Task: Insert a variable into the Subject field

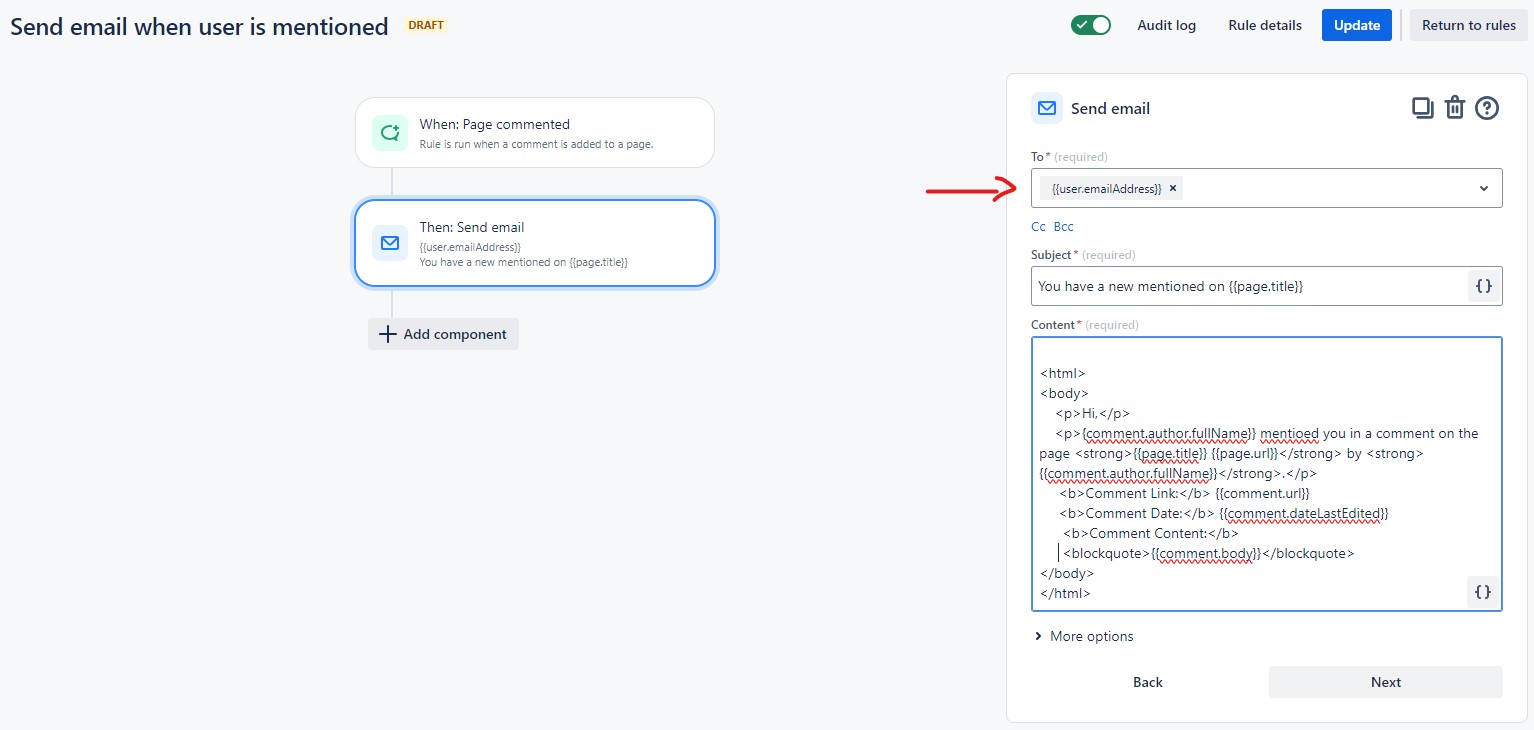Action: point(1482,285)
